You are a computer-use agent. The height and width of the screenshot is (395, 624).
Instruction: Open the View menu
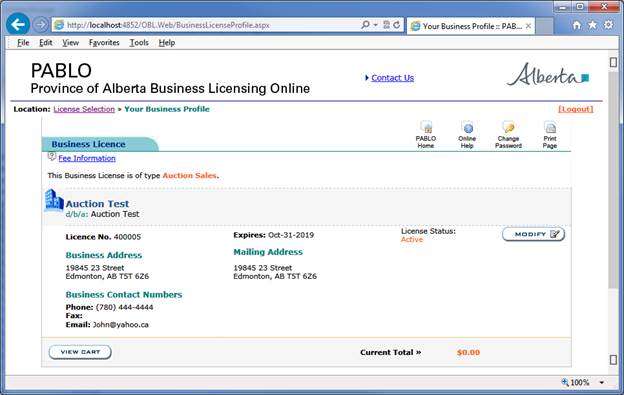tap(70, 43)
